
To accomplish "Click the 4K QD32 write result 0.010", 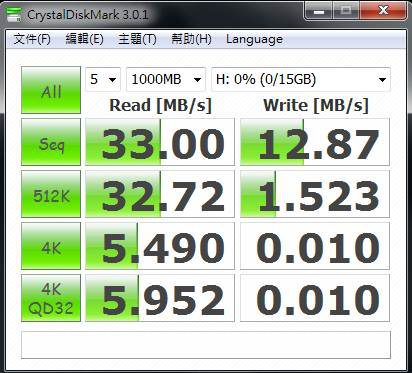I will [x=315, y=298].
